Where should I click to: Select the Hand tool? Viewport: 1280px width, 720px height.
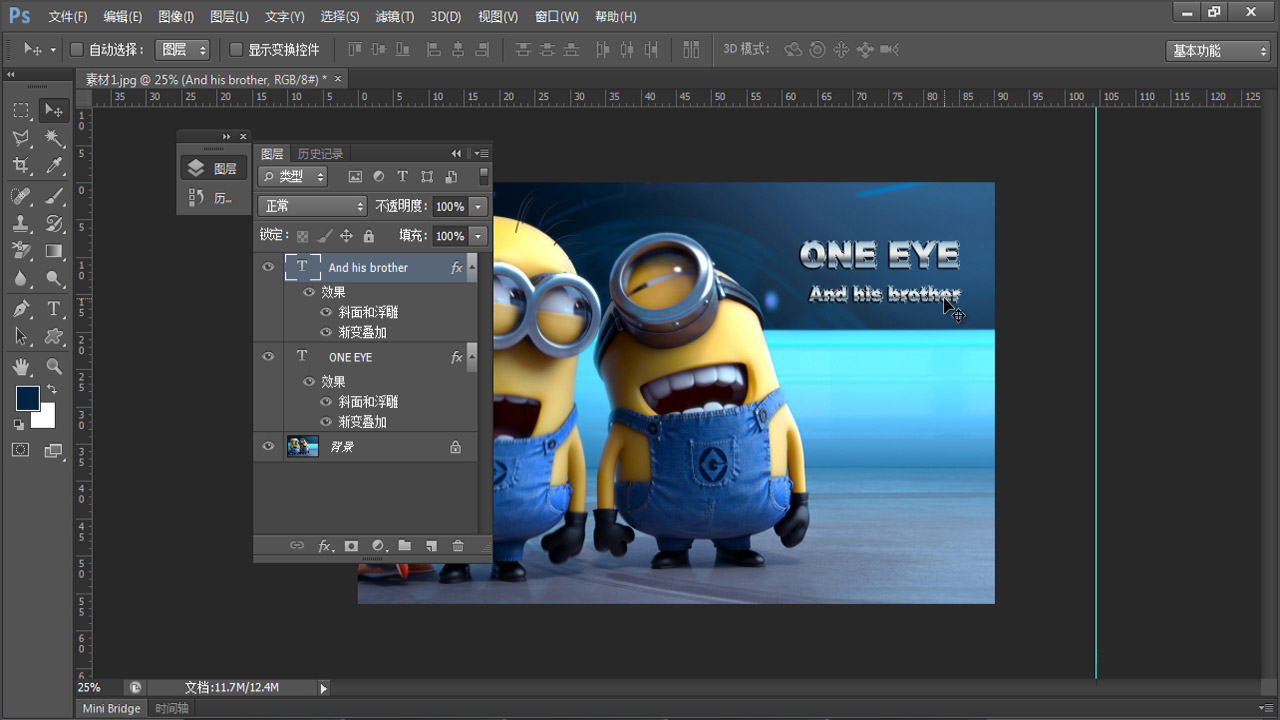[x=21, y=367]
